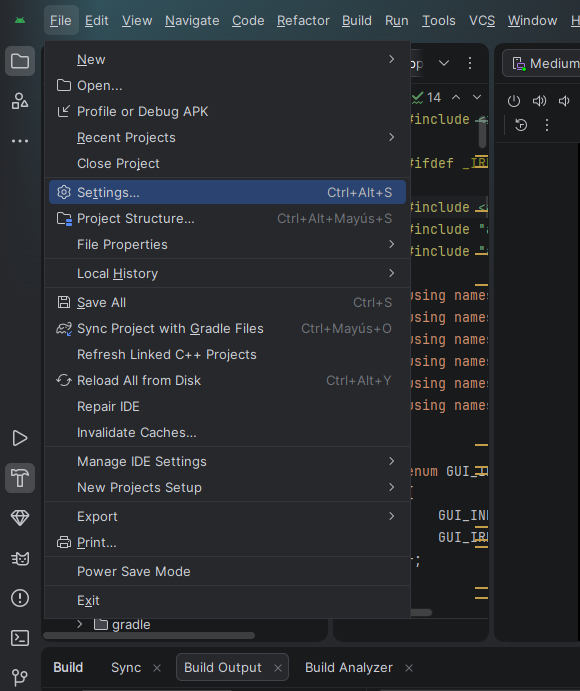This screenshot has height=691, width=580.
Task: Expand the gradle folder in project tree
Action: pyautogui.click(x=79, y=624)
